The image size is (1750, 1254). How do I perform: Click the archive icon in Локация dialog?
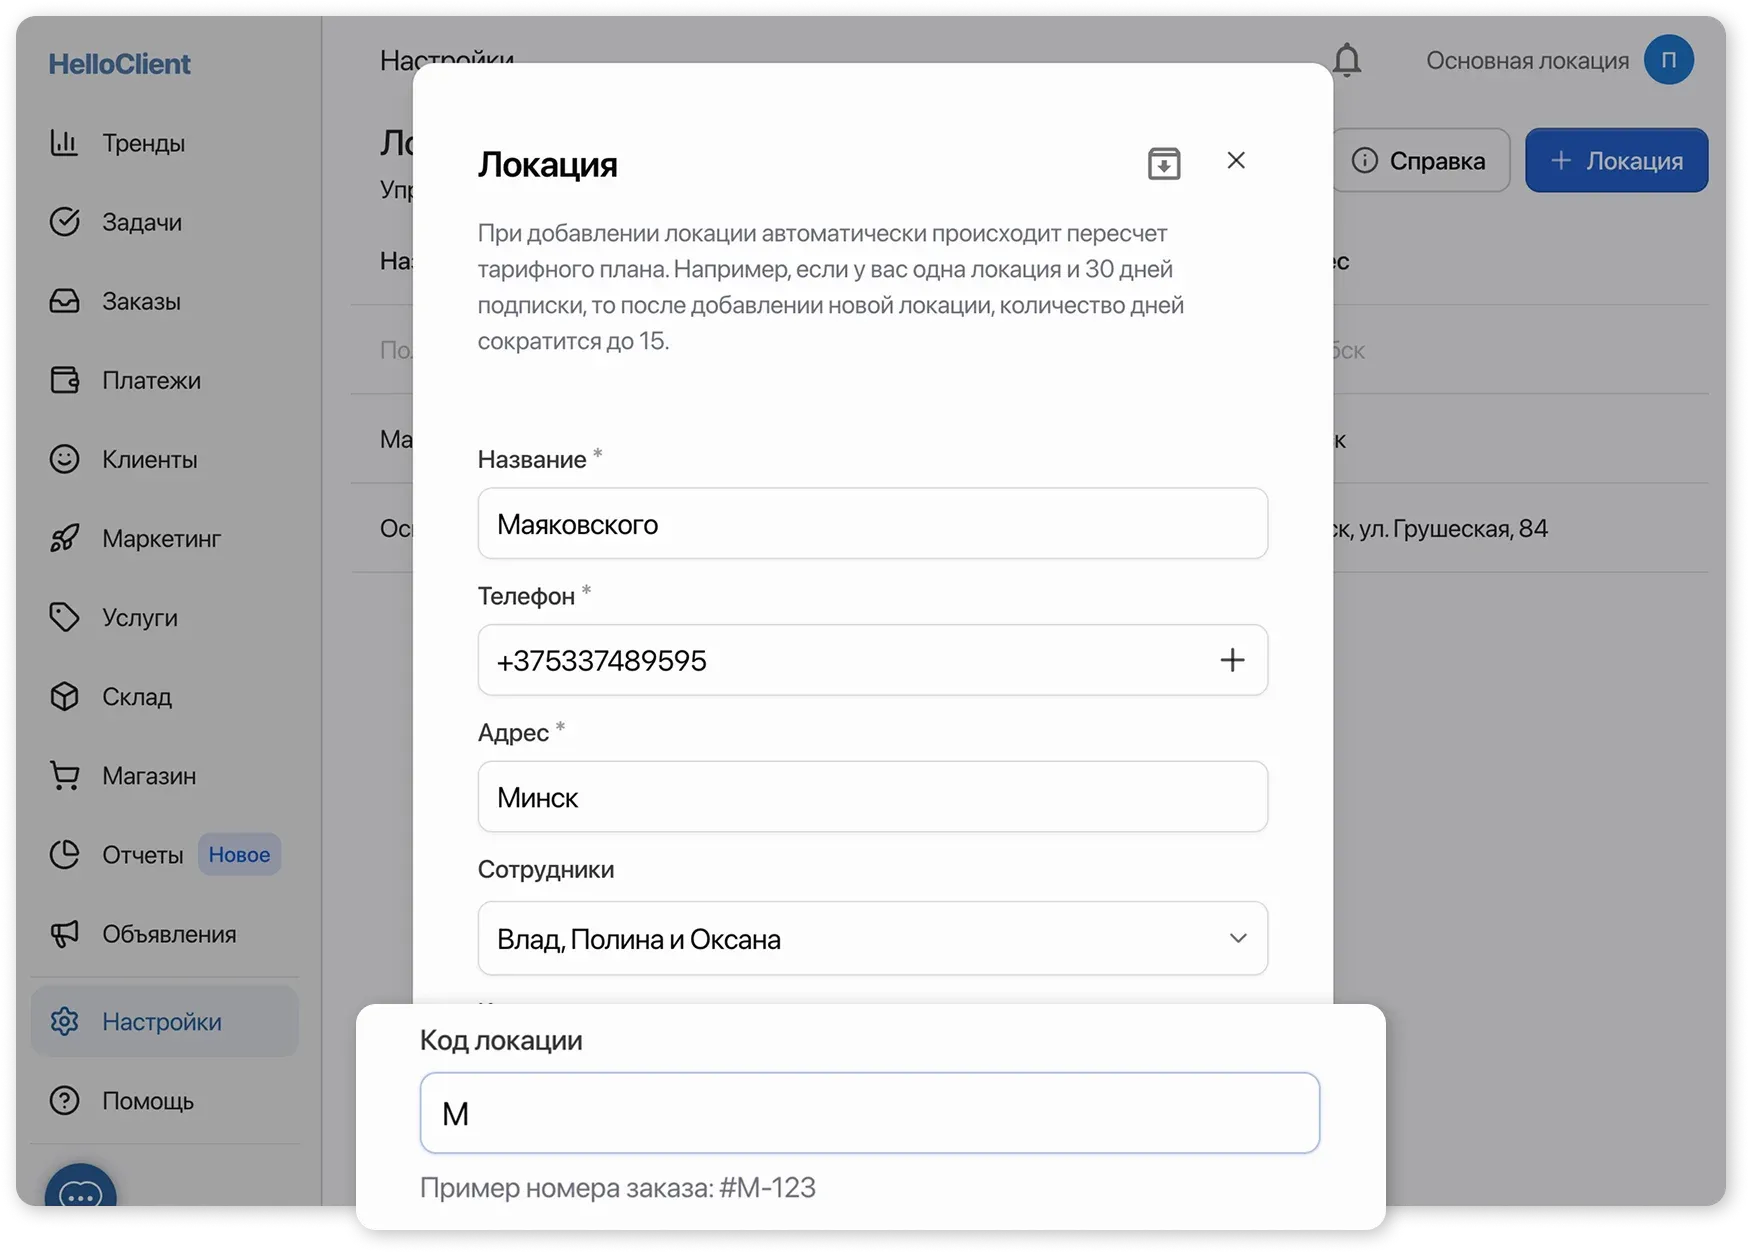1163,163
